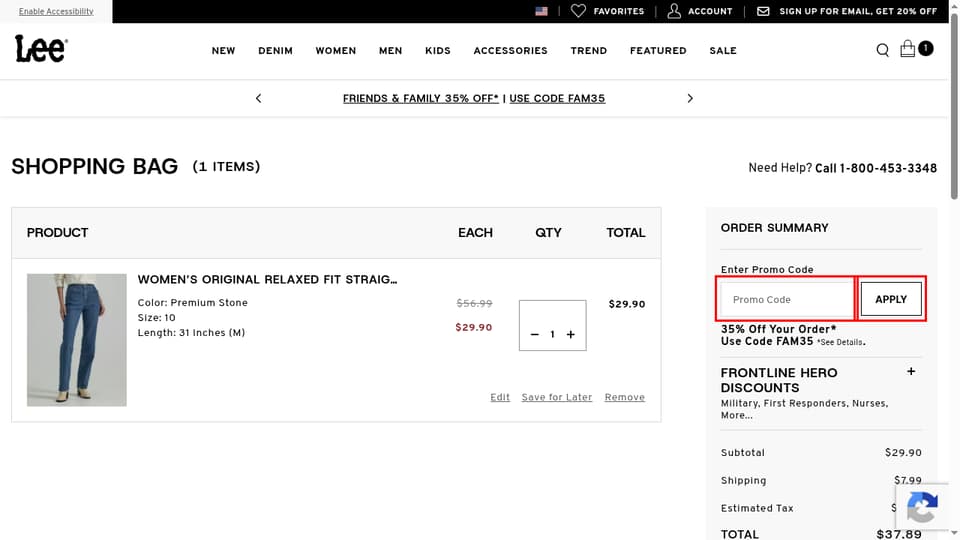Screen dimensions: 960x540
Task: Open the FEATURED menu
Action: 658,51
